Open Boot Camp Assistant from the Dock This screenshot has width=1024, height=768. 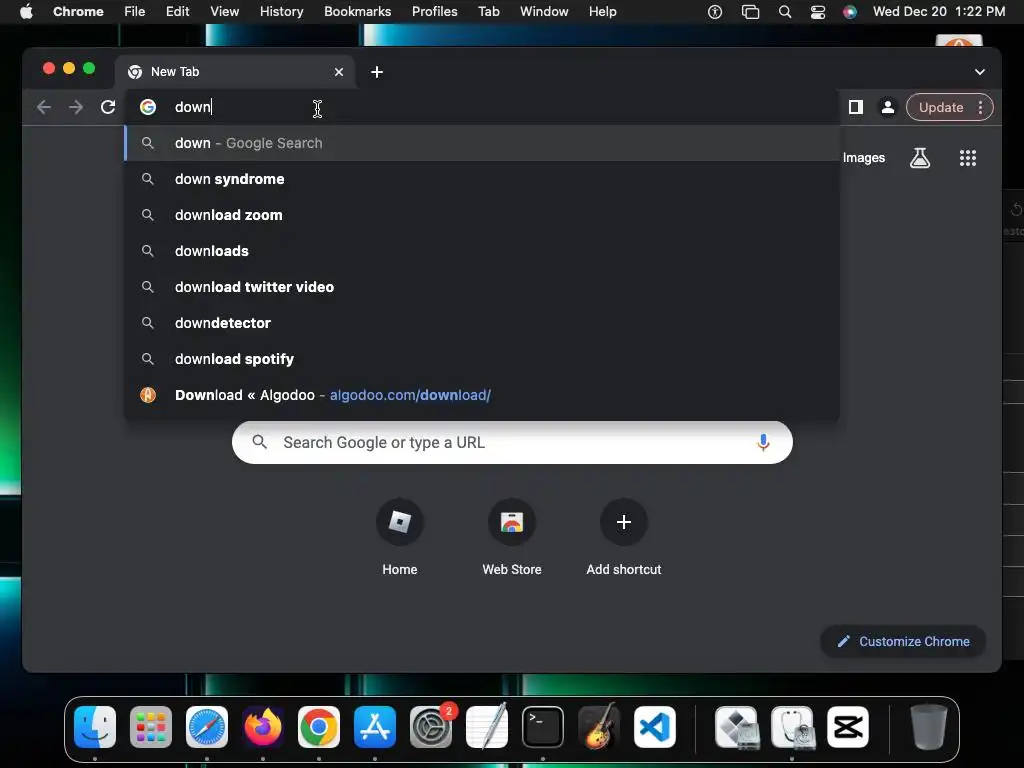tap(737, 727)
